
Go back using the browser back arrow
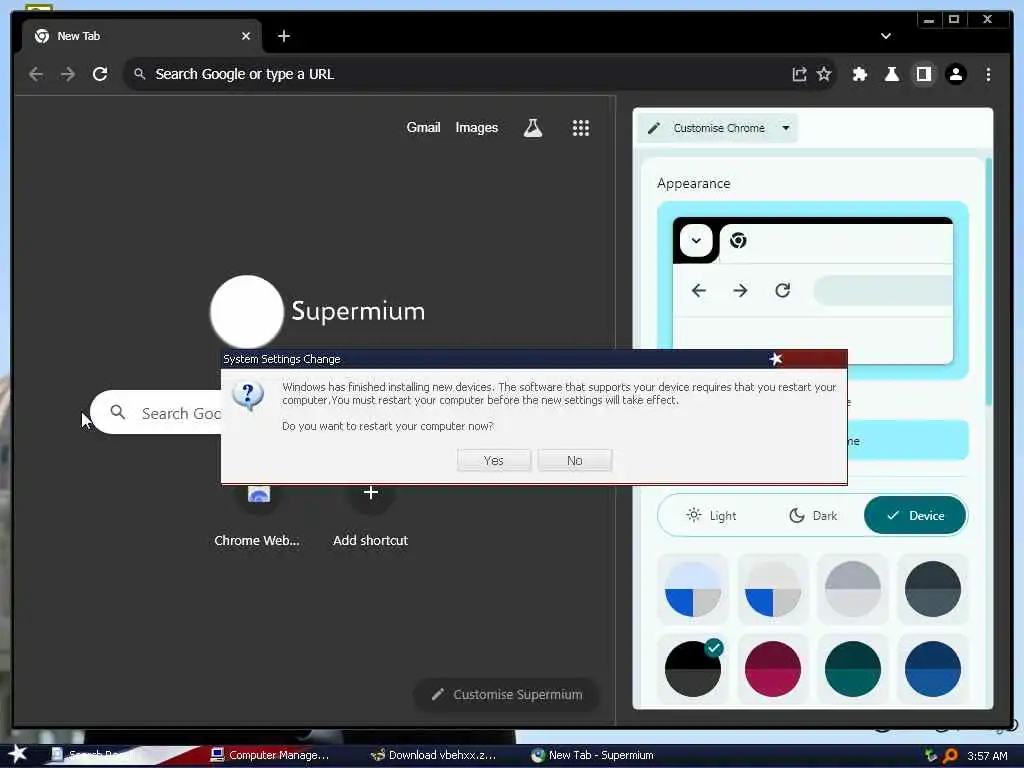[36, 74]
